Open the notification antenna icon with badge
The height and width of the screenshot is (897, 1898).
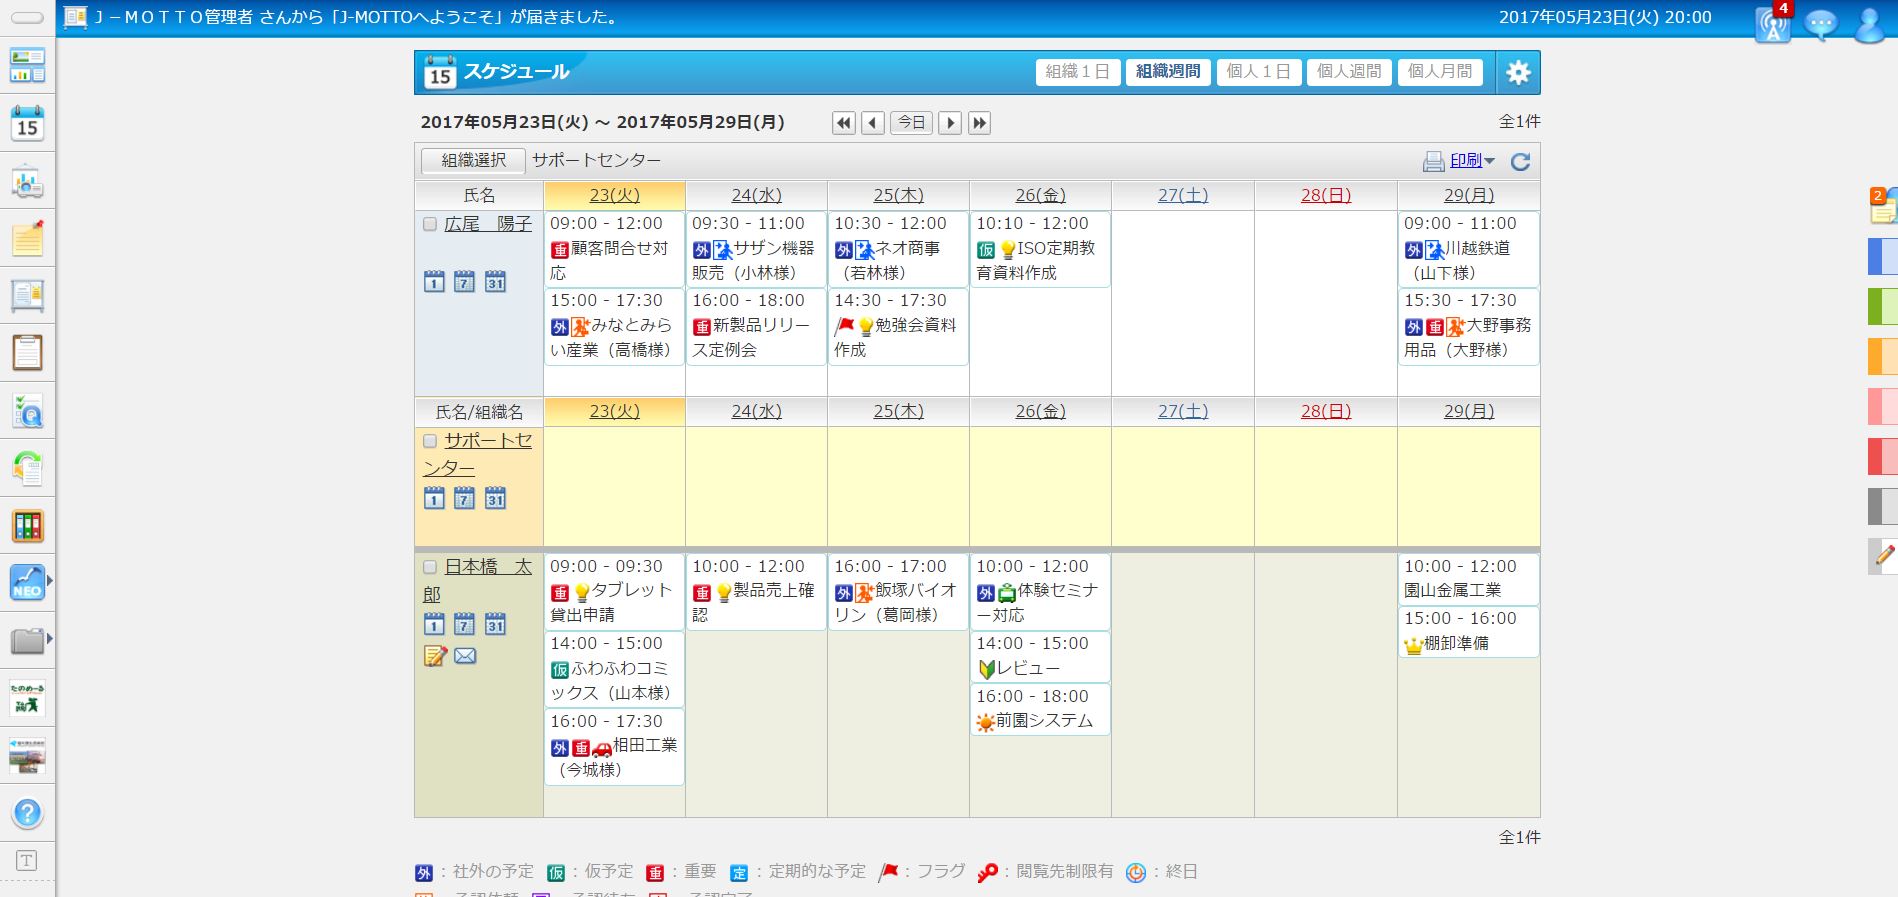1773,24
